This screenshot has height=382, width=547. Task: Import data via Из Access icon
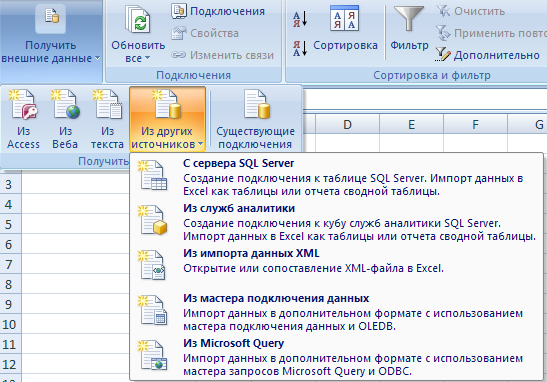coord(23,119)
